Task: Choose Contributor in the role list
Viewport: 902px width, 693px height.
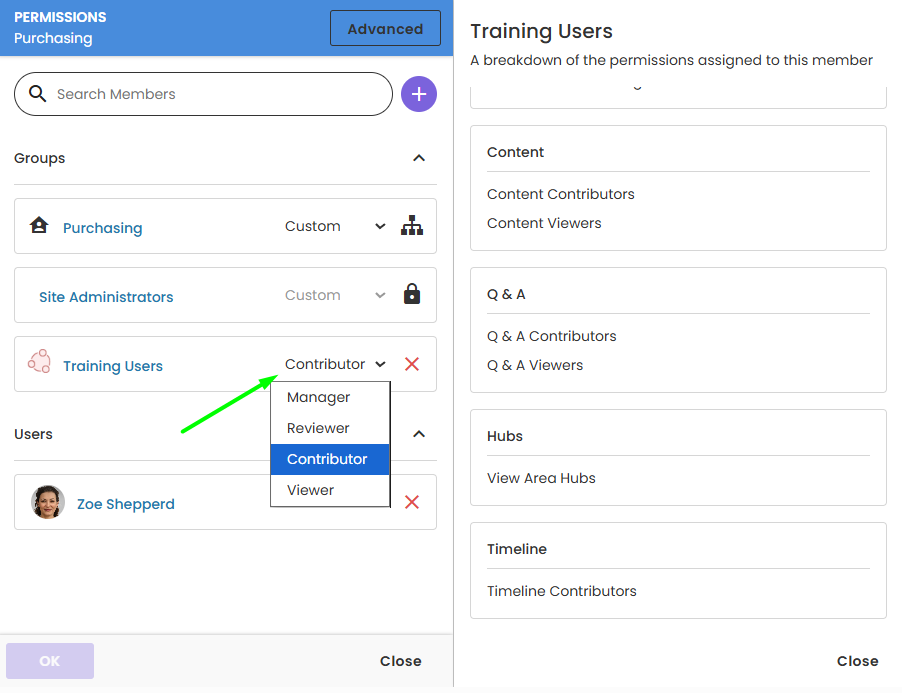Action: click(x=330, y=460)
